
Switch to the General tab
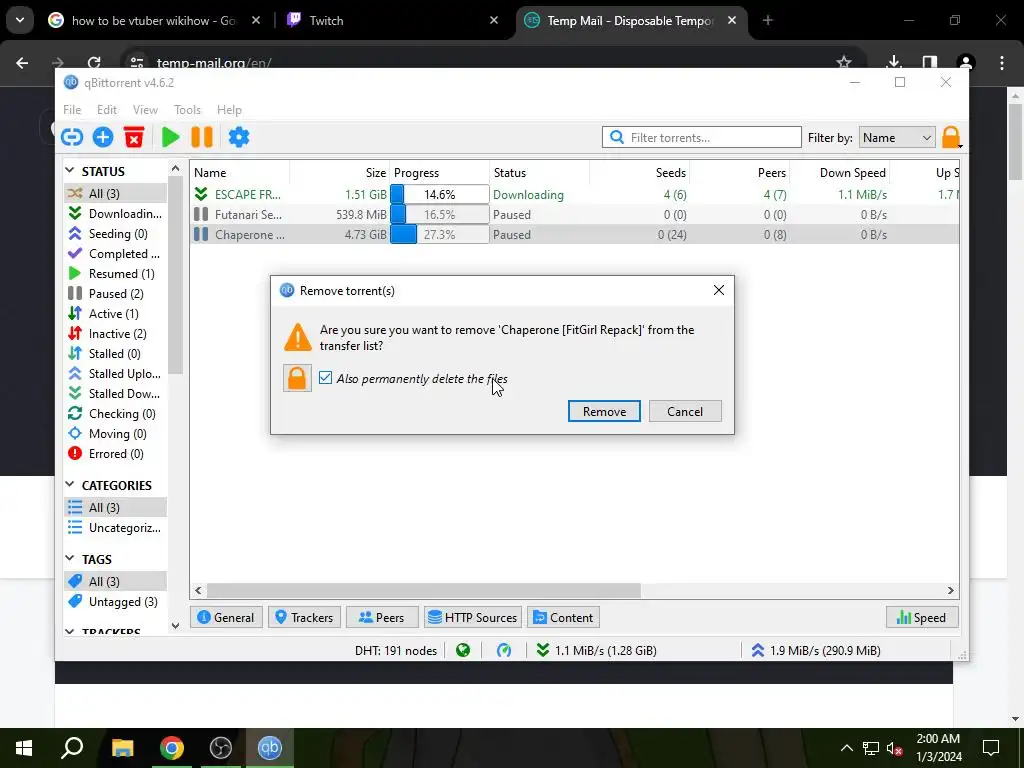click(226, 617)
